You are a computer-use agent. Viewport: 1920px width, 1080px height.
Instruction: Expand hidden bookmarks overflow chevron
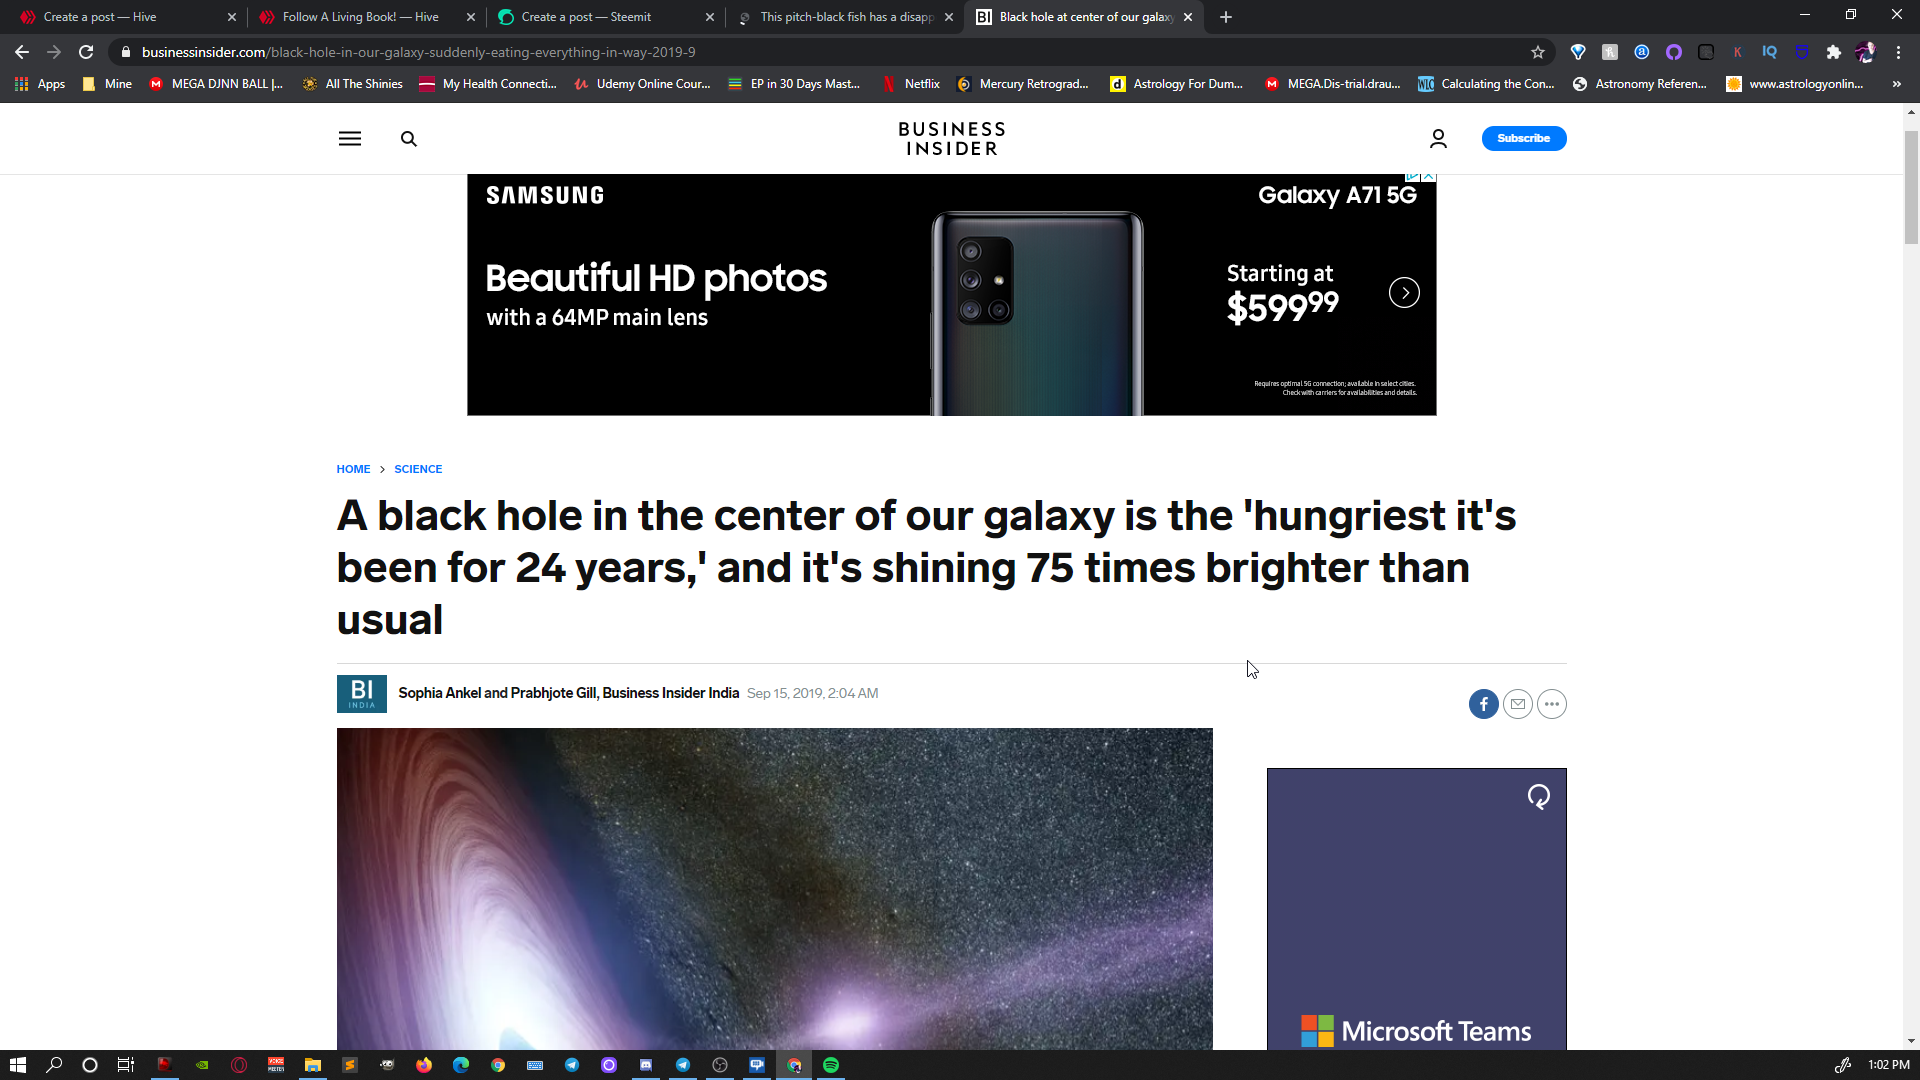tap(1896, 84)
